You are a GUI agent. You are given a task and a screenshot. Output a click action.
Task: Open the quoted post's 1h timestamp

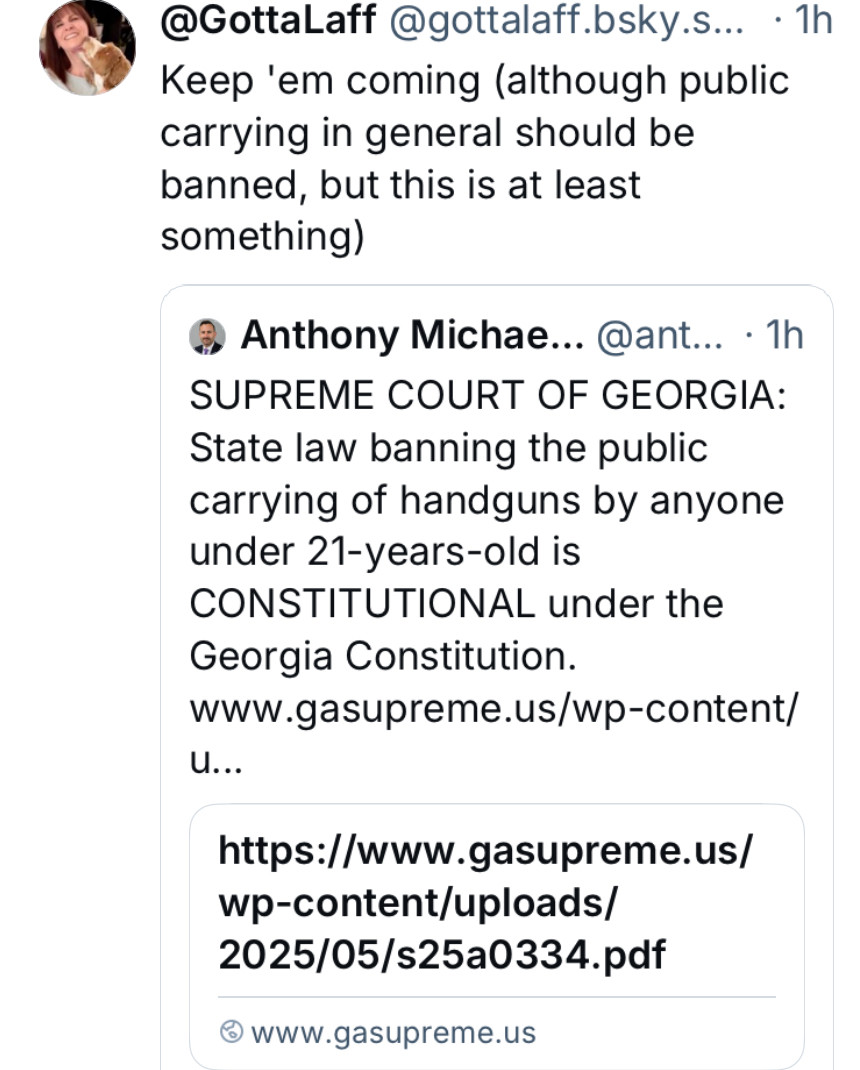tap(784, 335)
